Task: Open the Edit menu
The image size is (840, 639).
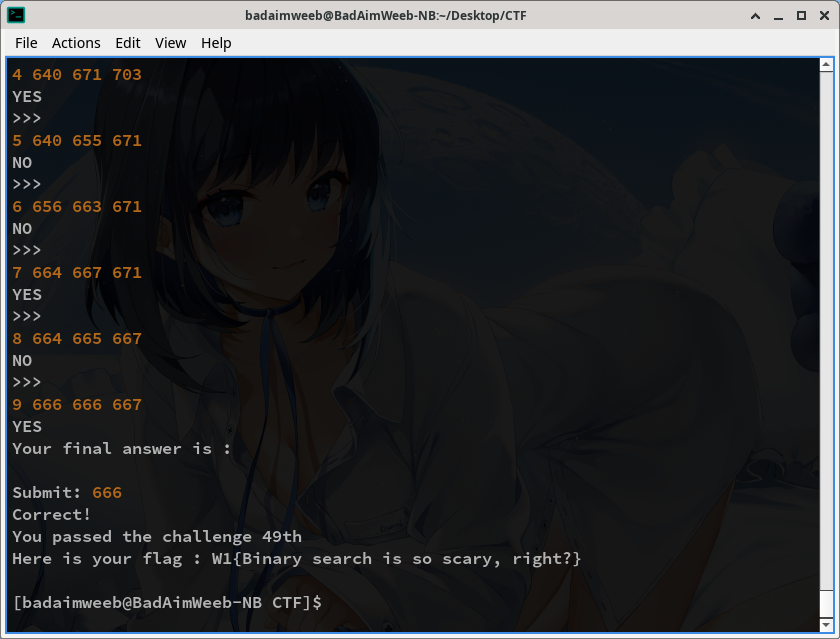Action: coord(128,43)
